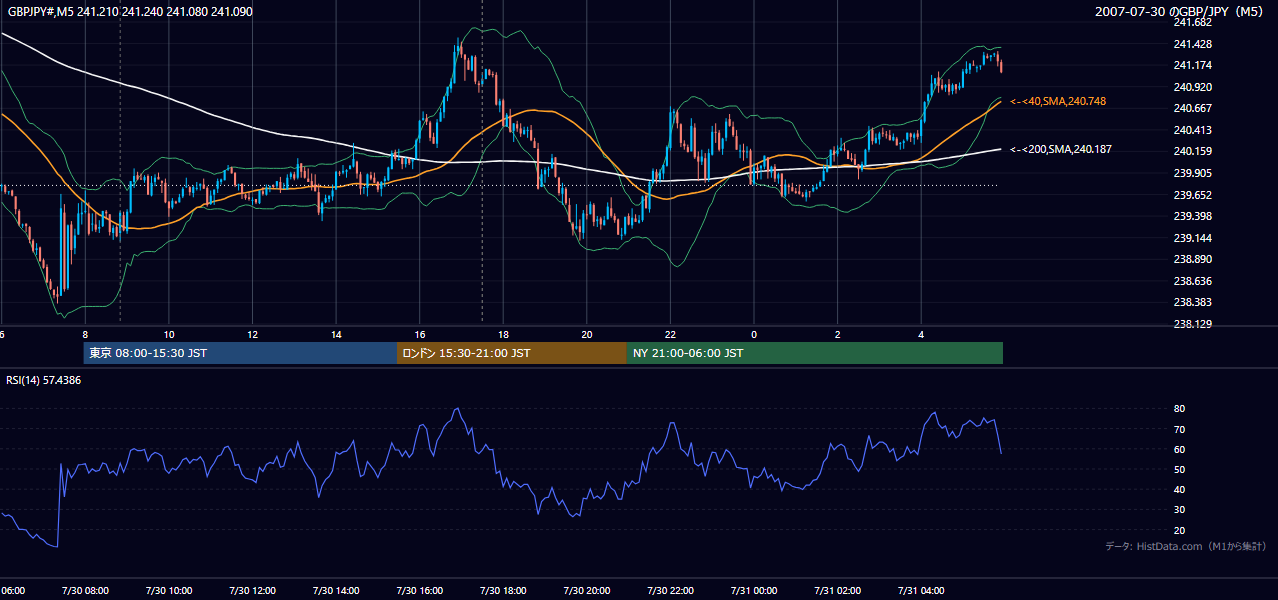Click the HistData.com data source note
This screenshot has width=1278, height=600.
pyautogui.click(x=1186, y=547)
